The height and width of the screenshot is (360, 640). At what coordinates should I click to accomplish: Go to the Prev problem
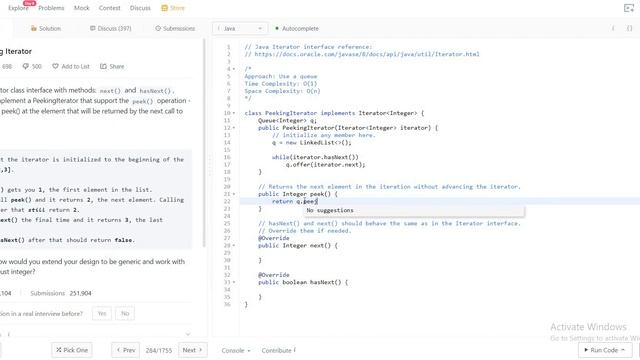125,350
